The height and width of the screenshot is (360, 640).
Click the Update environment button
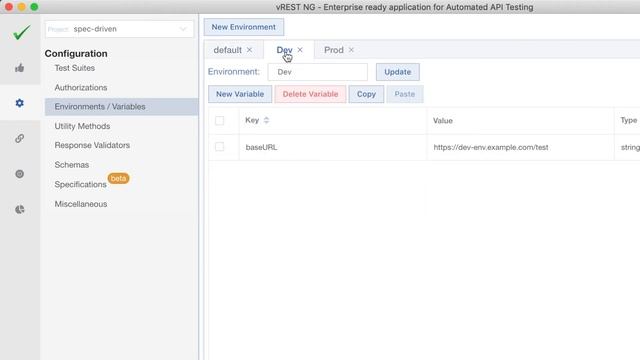(x=398, y=72)
